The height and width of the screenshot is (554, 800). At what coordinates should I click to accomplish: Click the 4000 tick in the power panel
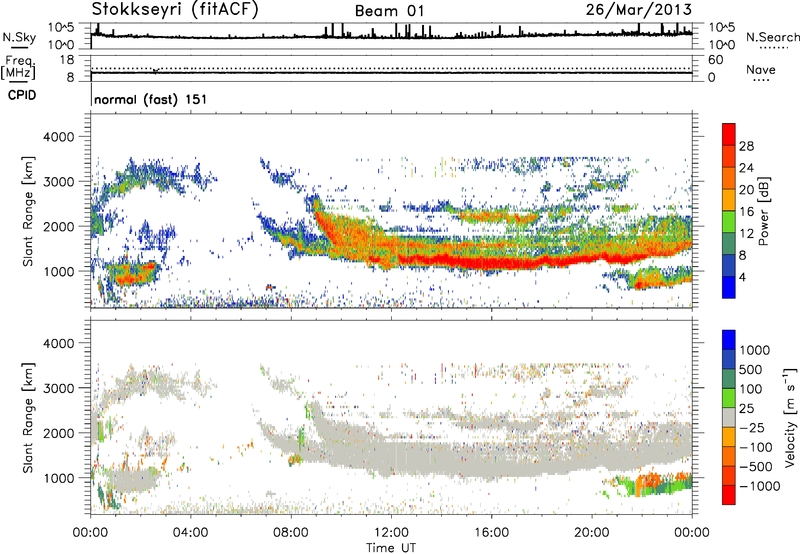click(x=61, y=137)
